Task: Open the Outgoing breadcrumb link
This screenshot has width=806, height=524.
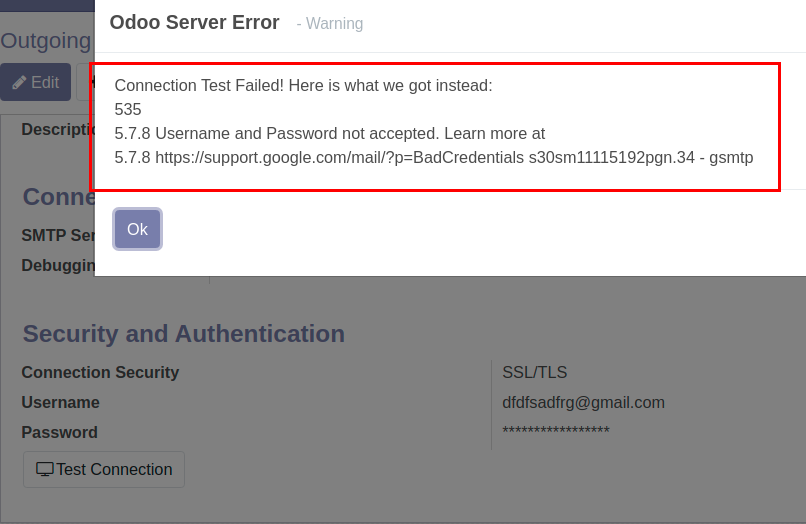Action: pos(46,41)
